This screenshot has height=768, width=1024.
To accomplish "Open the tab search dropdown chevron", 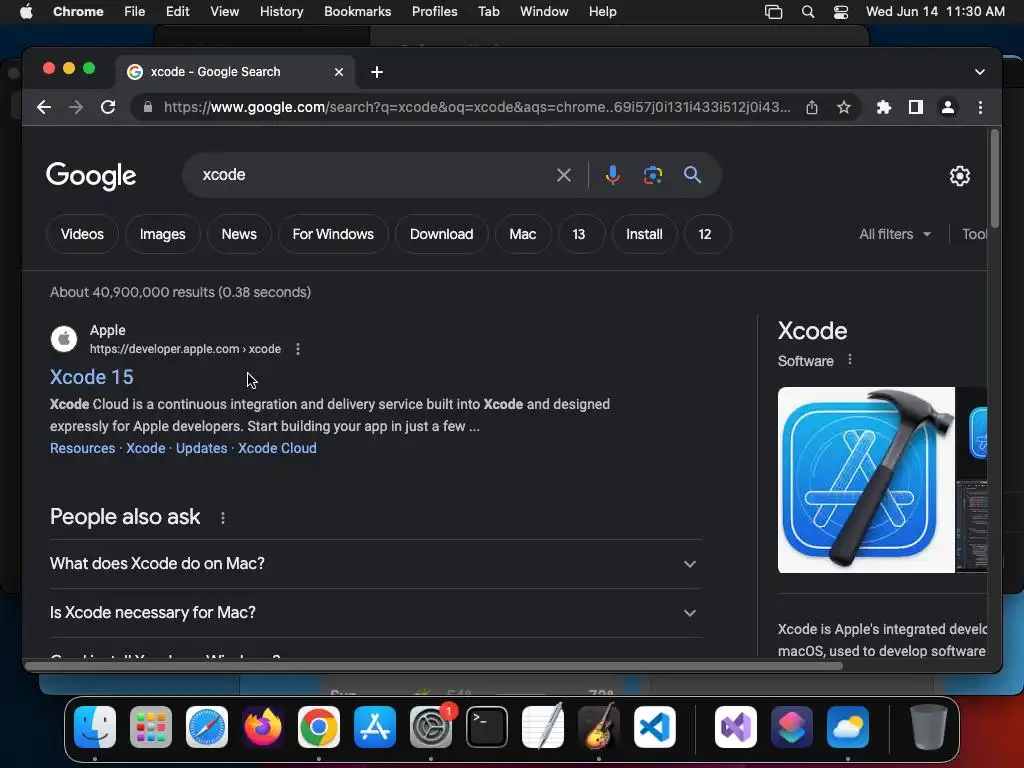I will coord(980,72).
